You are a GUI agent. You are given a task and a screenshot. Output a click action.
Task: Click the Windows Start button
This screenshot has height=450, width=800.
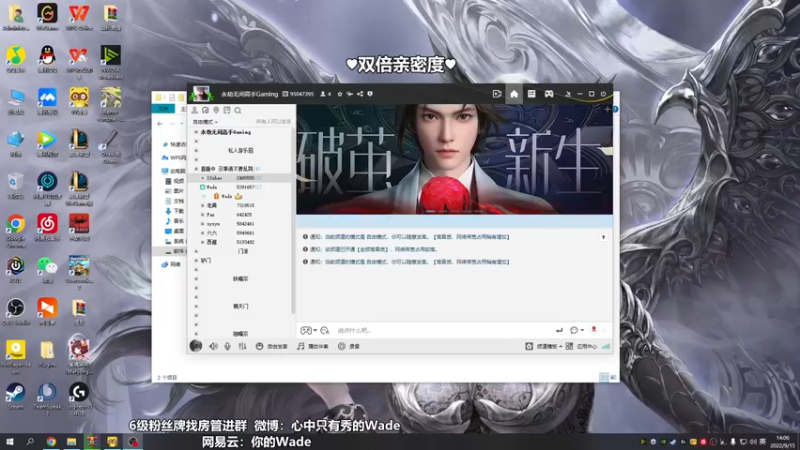click(10, 442)
